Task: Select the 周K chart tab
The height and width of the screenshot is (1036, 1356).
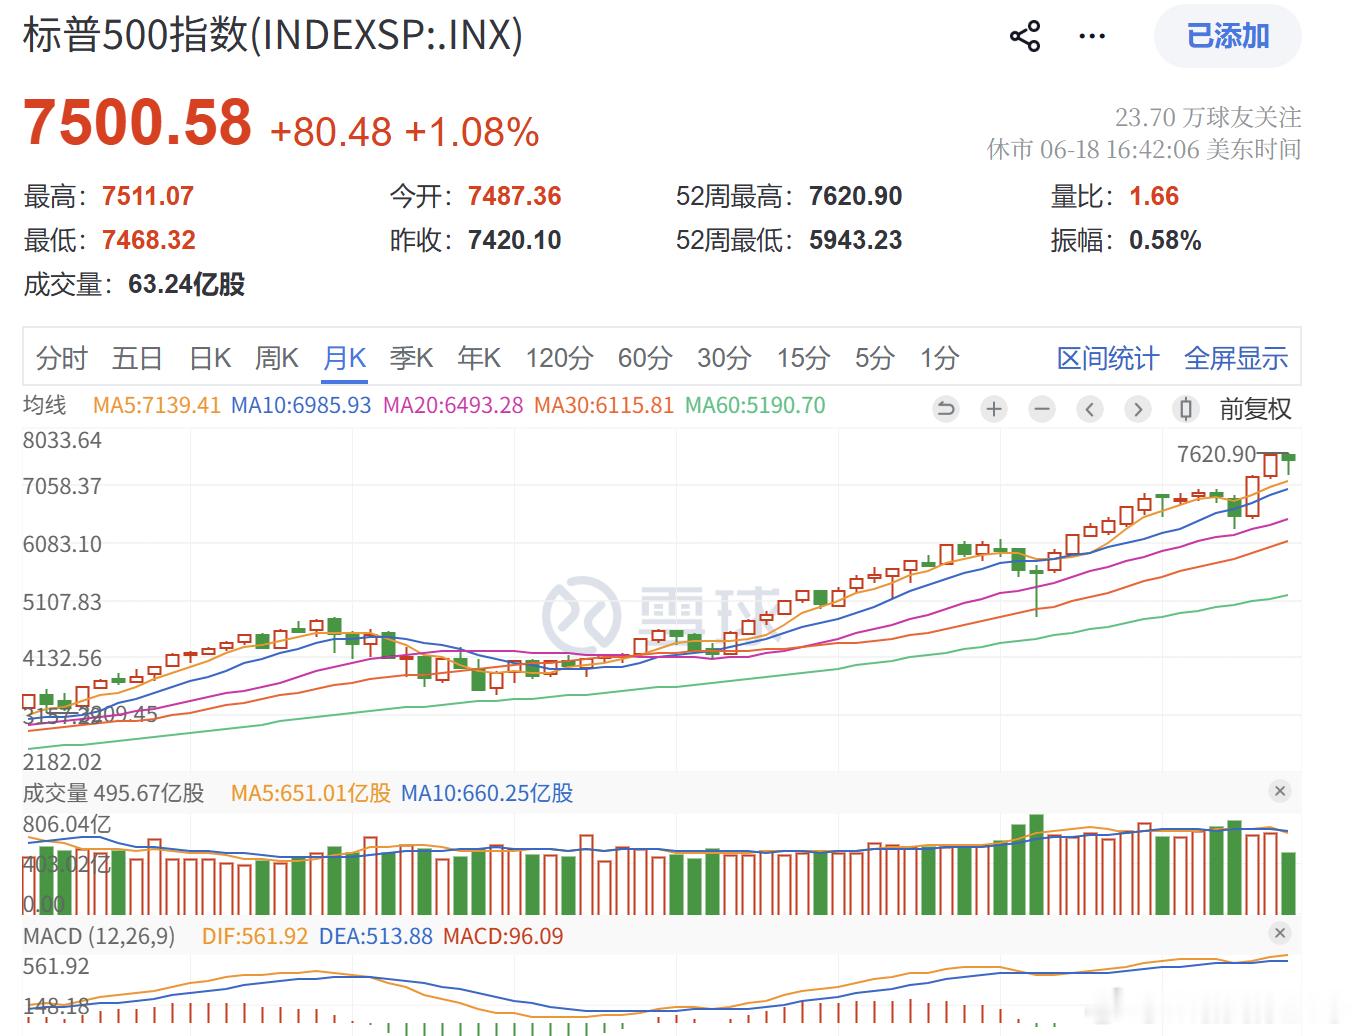Action: tap(277, 358)
